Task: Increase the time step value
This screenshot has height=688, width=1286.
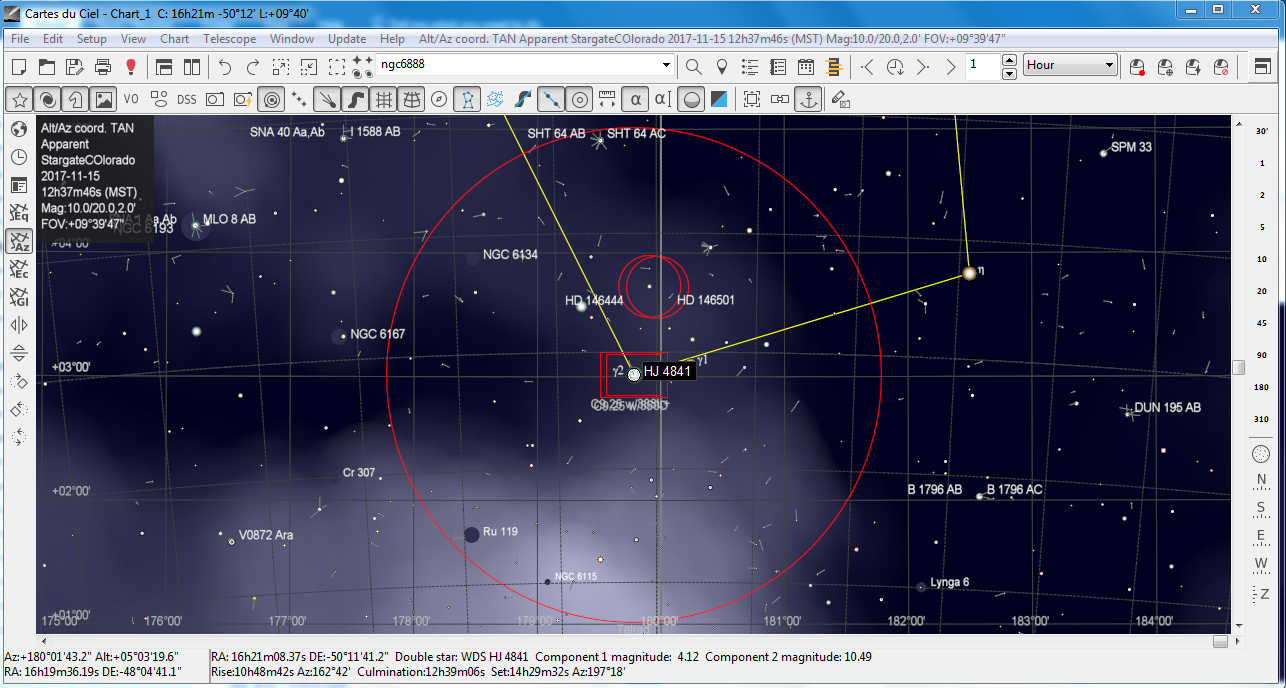Action: (x=1009, y=60)
